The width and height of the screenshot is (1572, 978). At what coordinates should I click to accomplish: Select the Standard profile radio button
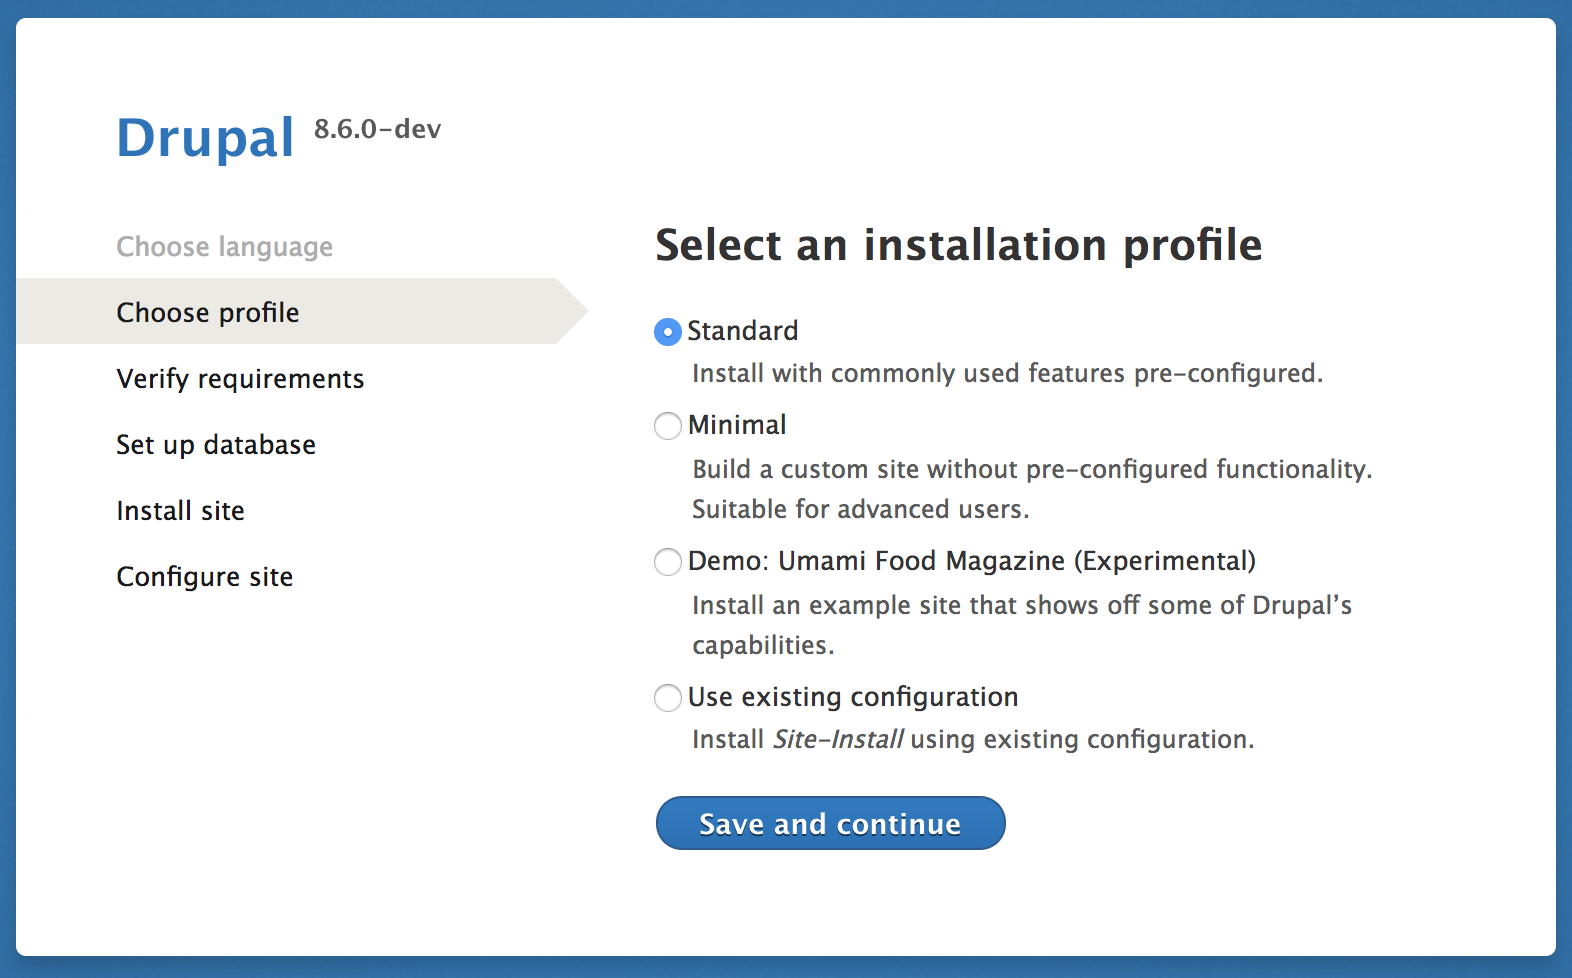(667, 332)
